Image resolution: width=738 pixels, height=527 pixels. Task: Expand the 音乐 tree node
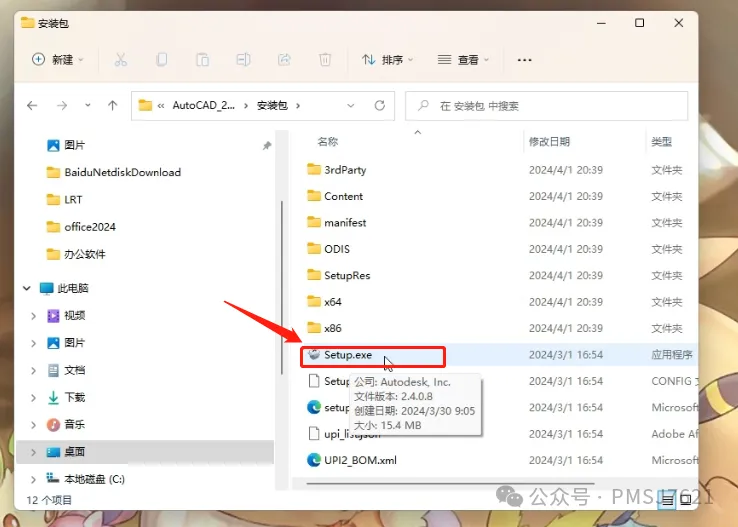(x=33, y=425)
